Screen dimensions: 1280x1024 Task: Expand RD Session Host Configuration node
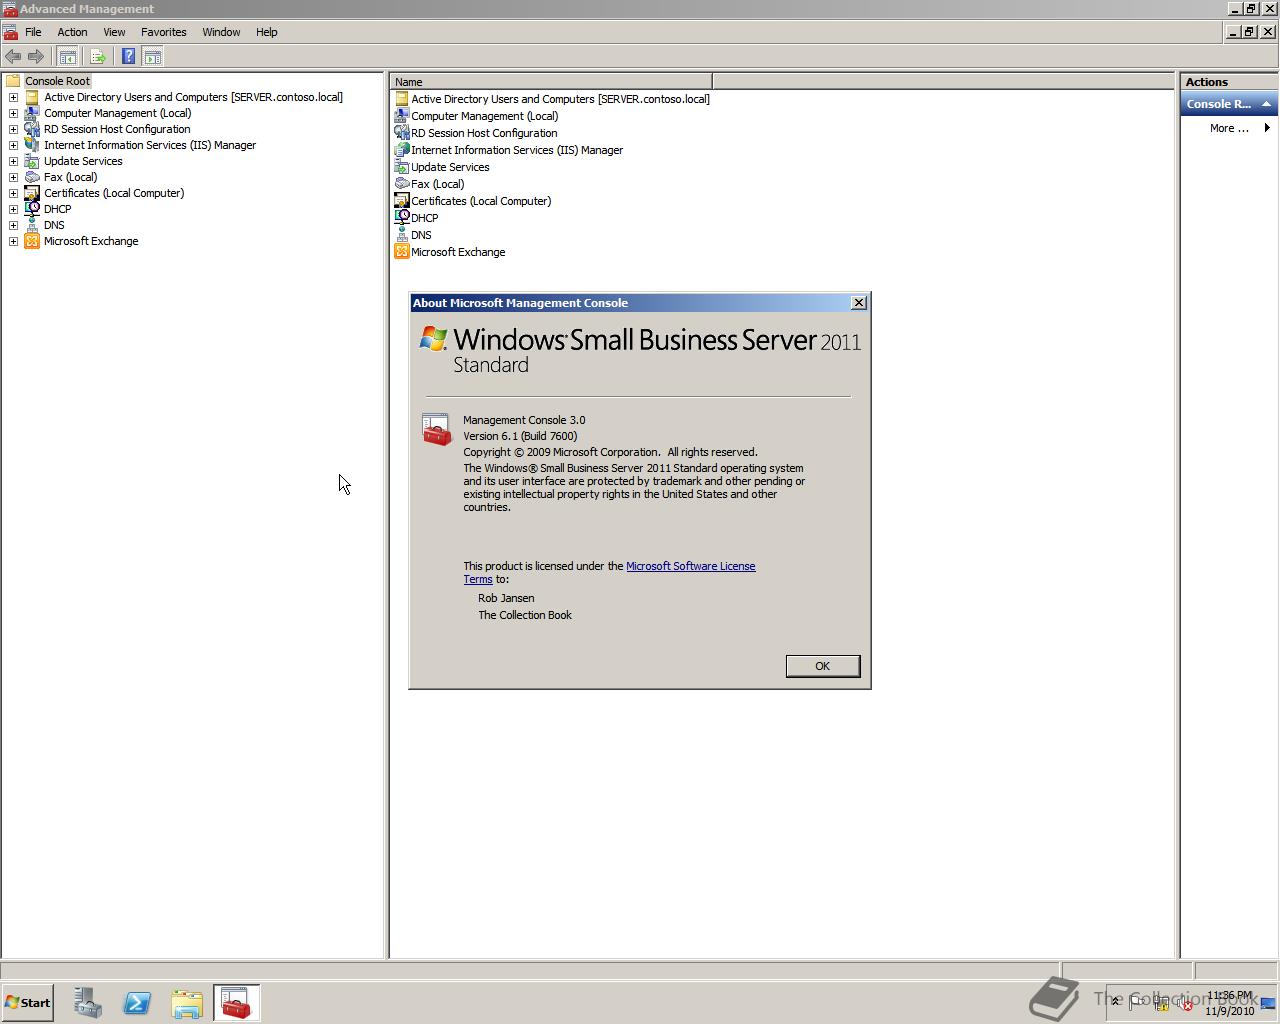[x=13, y=129]
